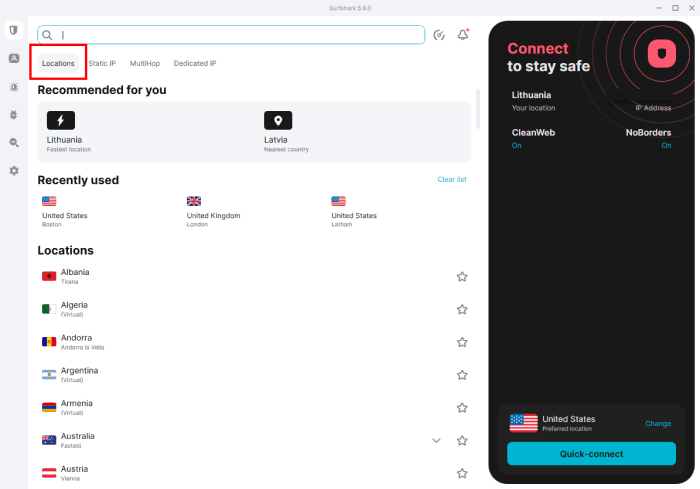Open the Antivirus bug icon in sidebar
Viewport: 700px width, 489px height.
(14, 115)
